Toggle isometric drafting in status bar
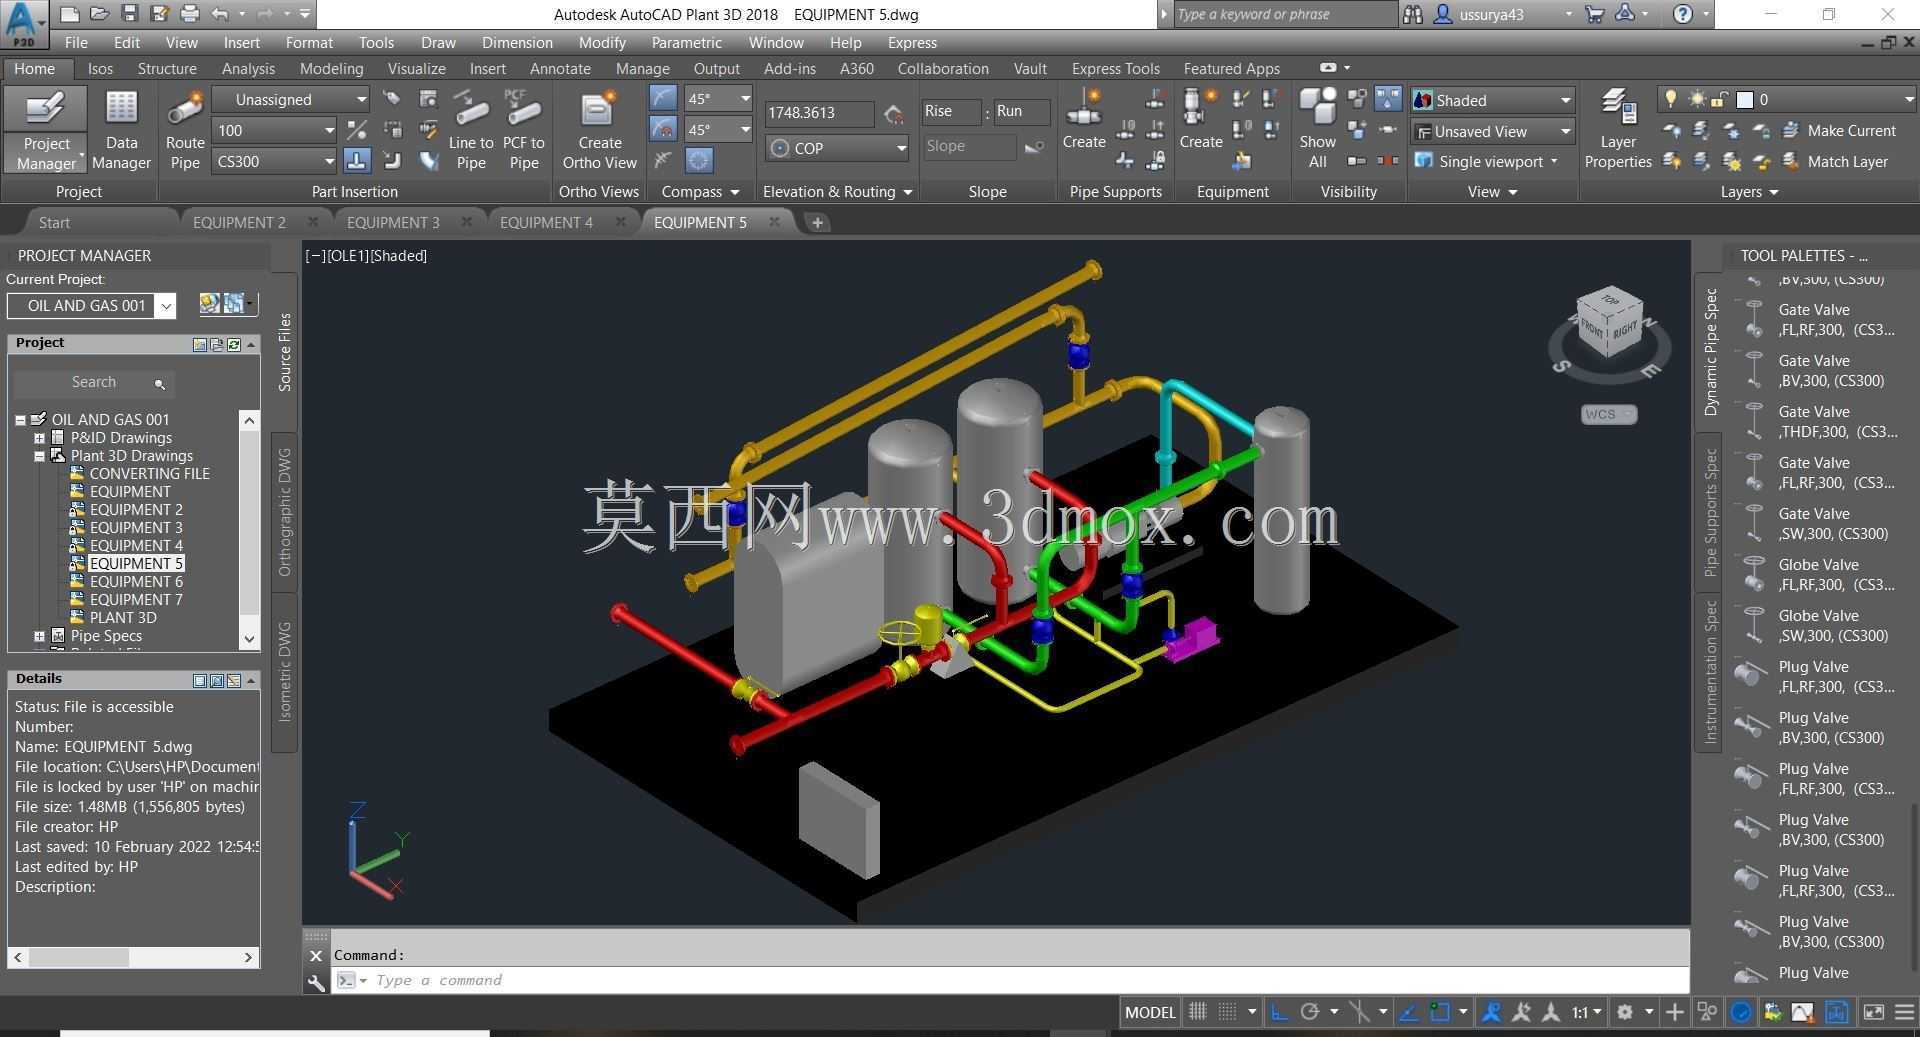This screenshot has width=1920, height=1037. point(1359,1012)
